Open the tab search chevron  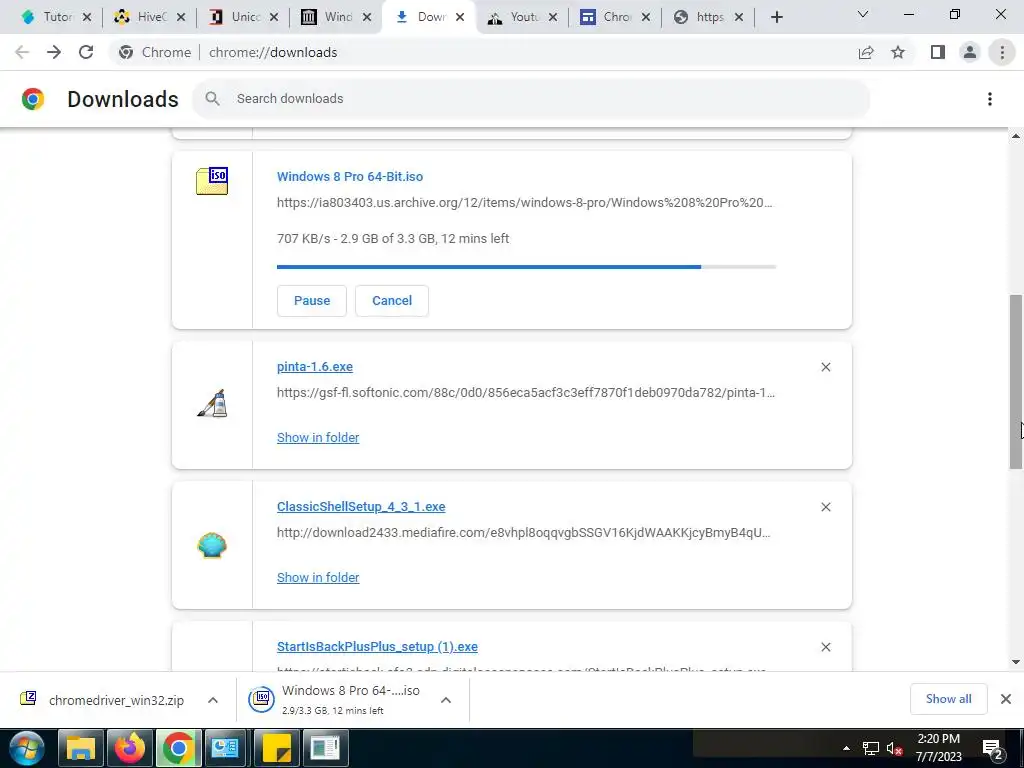click(863, 14)
